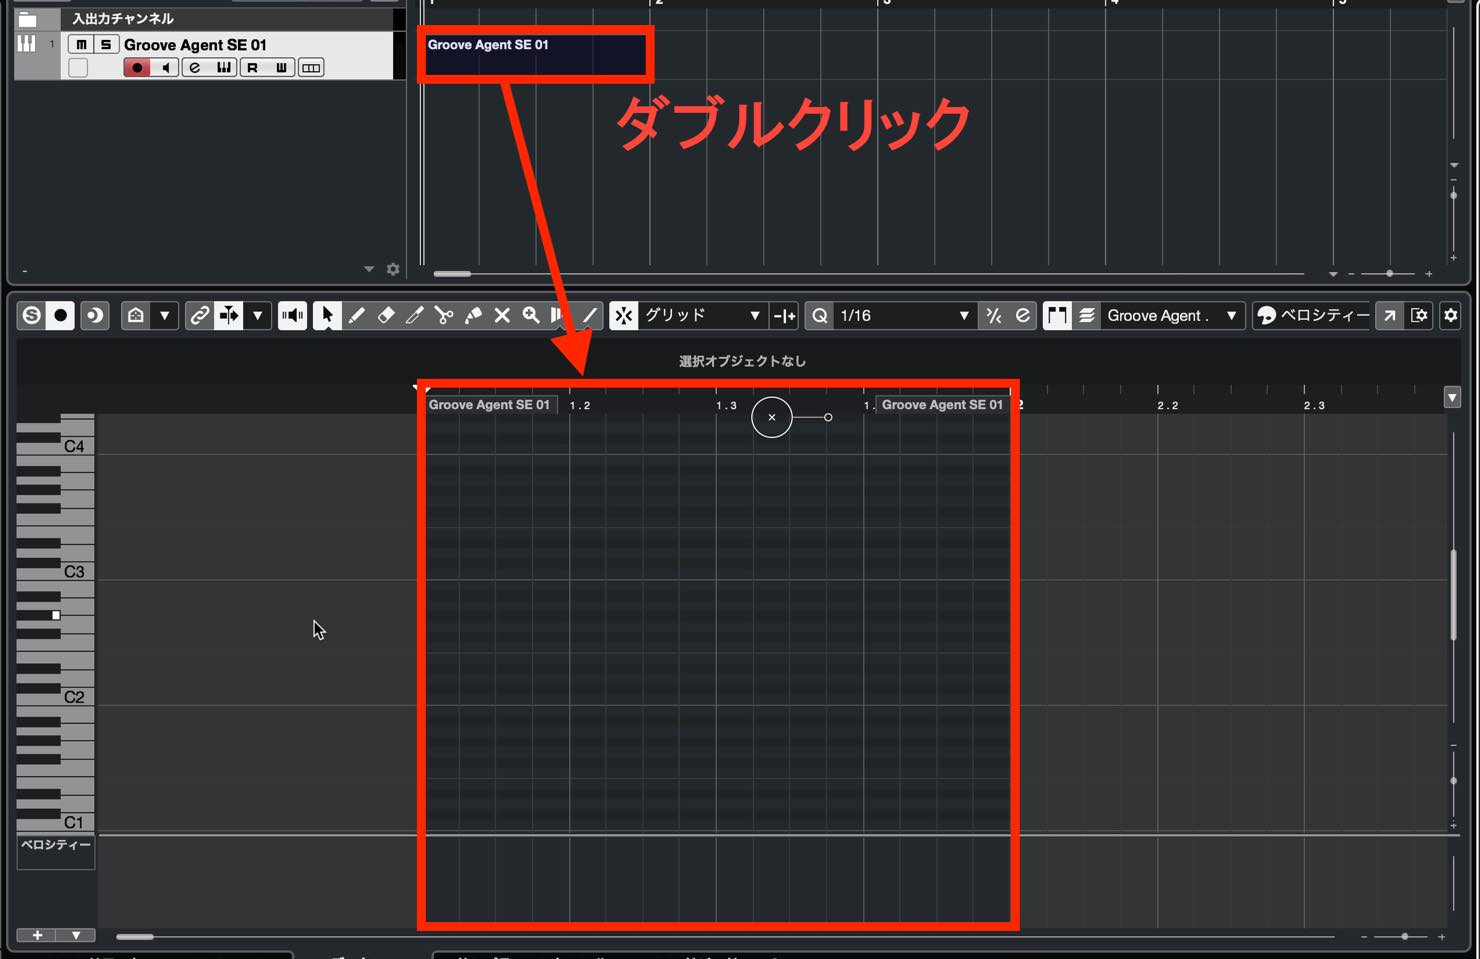Select the Trim tool

tap(415, 315)
